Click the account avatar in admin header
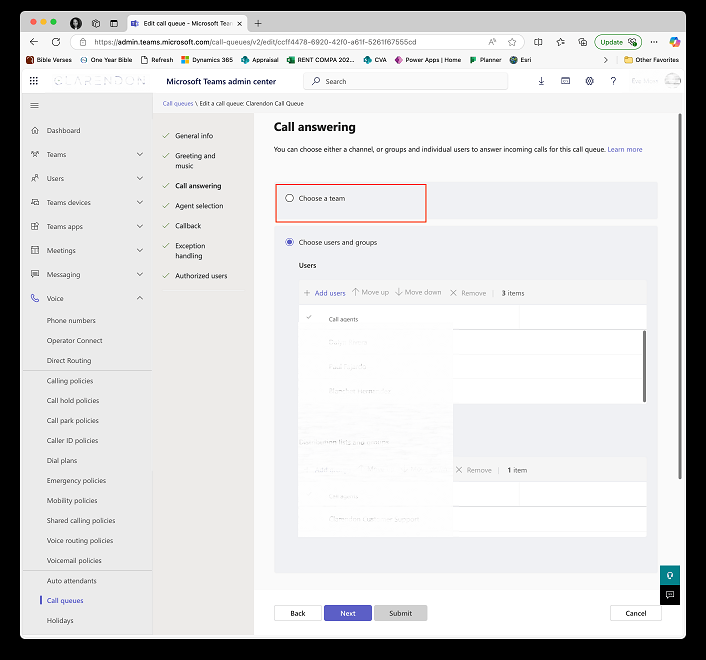This screenshot has width=706, height=660. tap(673, 81)
